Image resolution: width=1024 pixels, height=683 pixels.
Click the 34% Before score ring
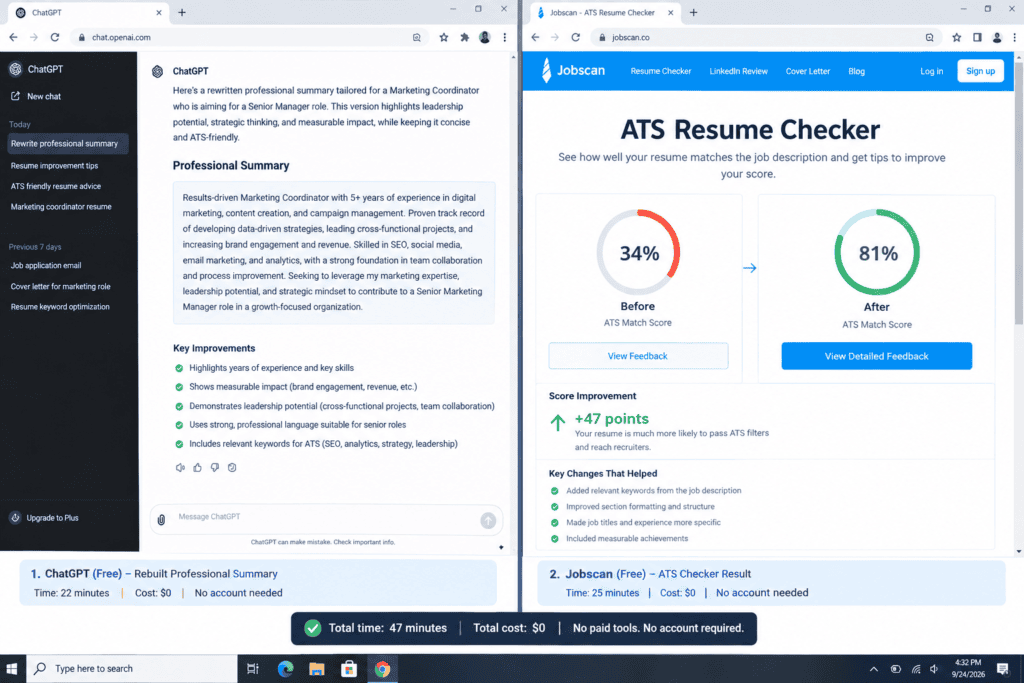(638, 252)
